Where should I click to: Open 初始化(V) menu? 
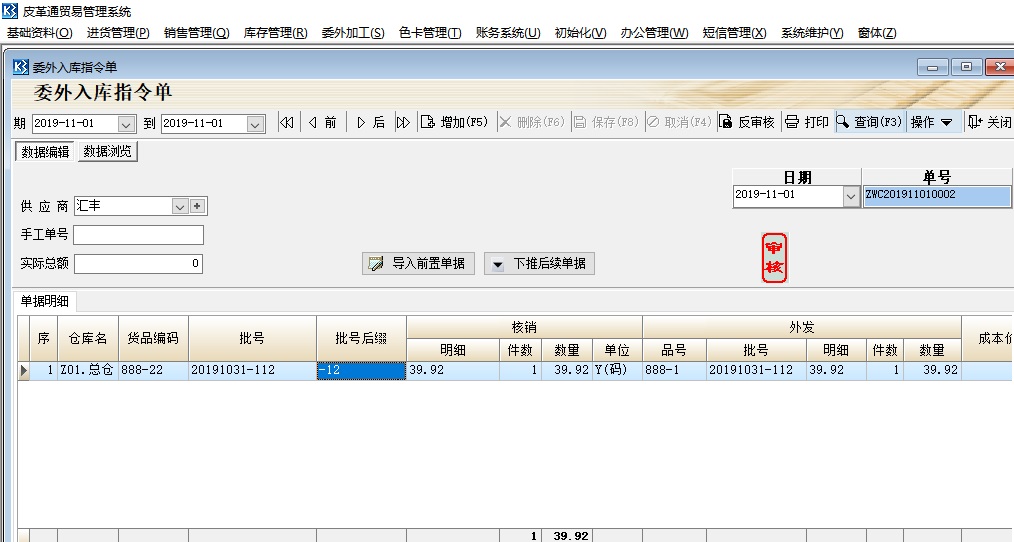[580, 33]
